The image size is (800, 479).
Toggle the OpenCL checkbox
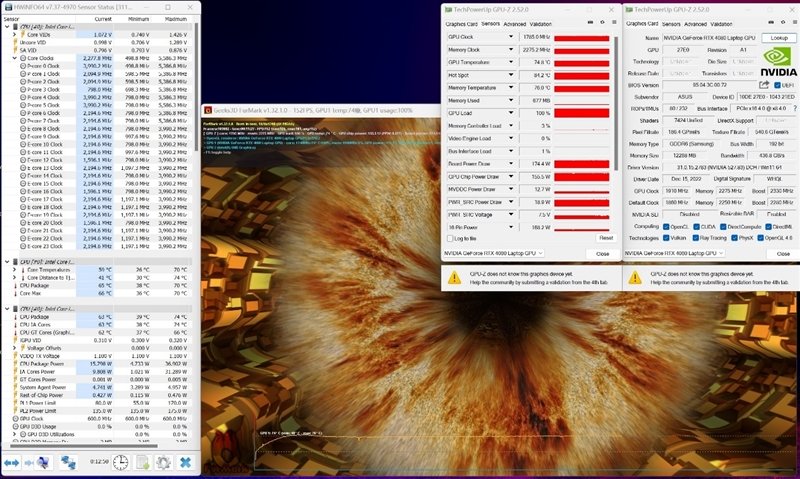pos(666,226)
